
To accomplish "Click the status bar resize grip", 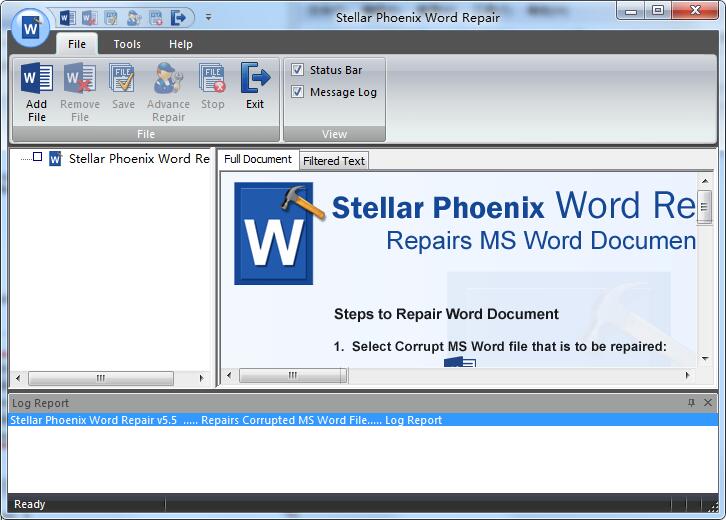I will pyautogui.click(x=712, y=506).
